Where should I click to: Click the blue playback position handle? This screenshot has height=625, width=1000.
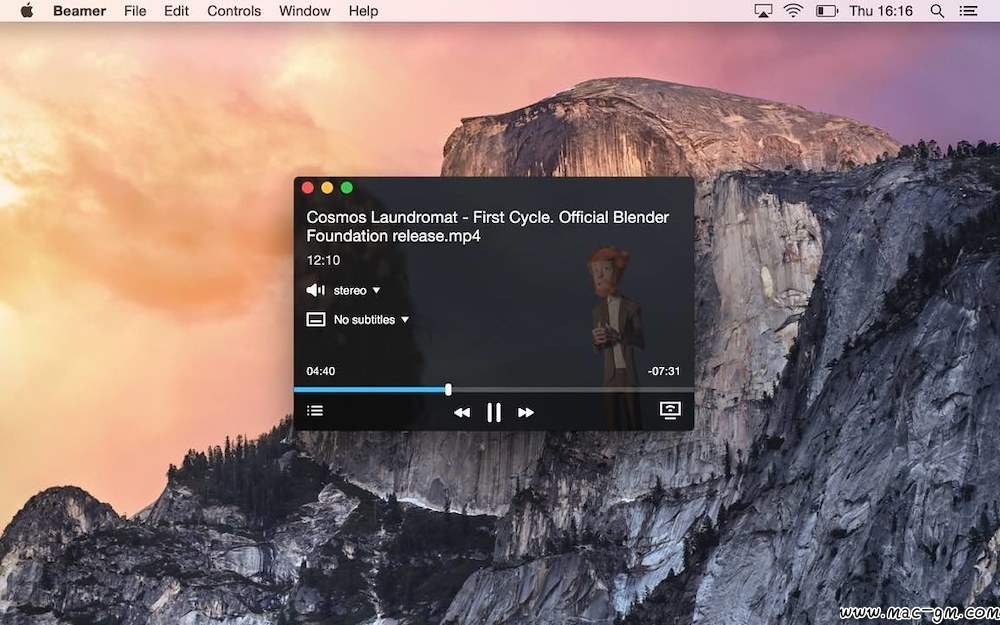coord(448,389)
